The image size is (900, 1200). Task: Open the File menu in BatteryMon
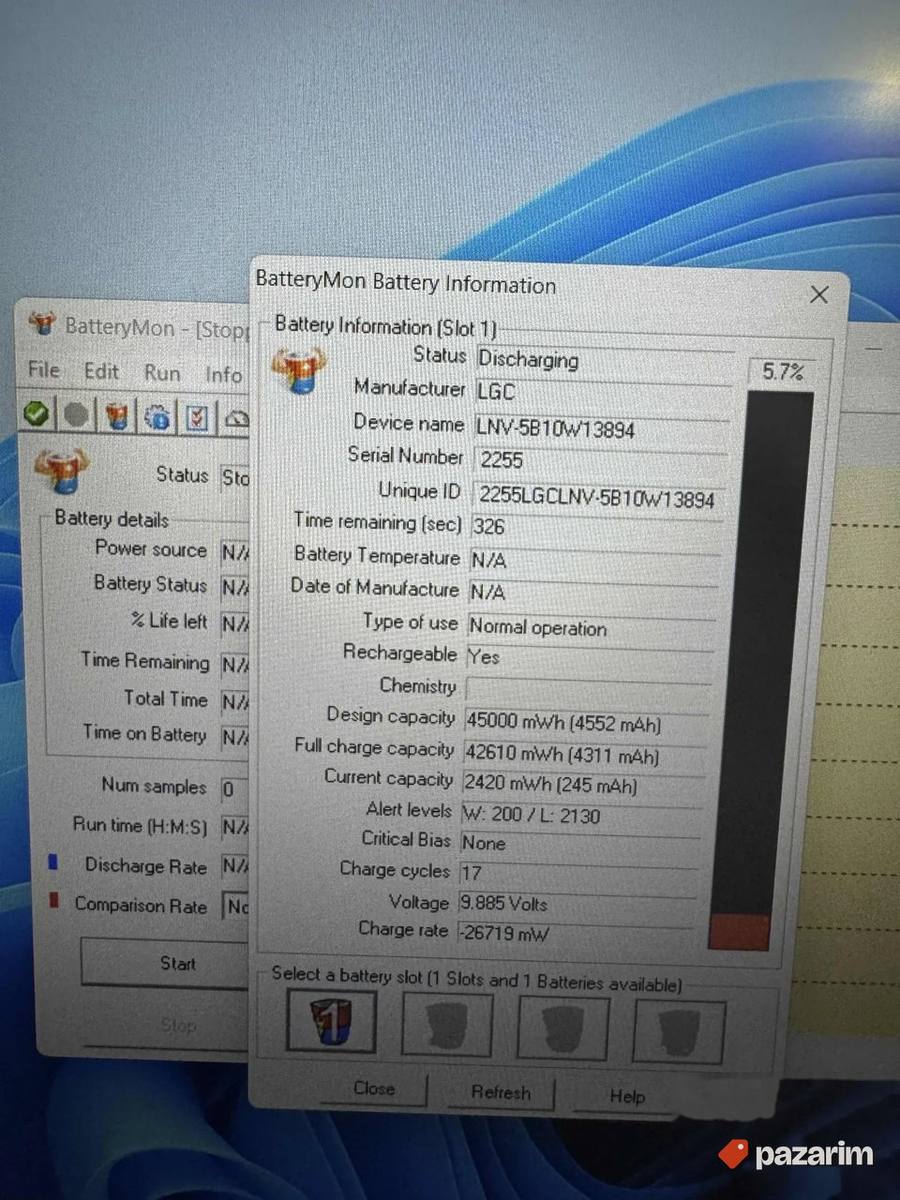point(44,370)
